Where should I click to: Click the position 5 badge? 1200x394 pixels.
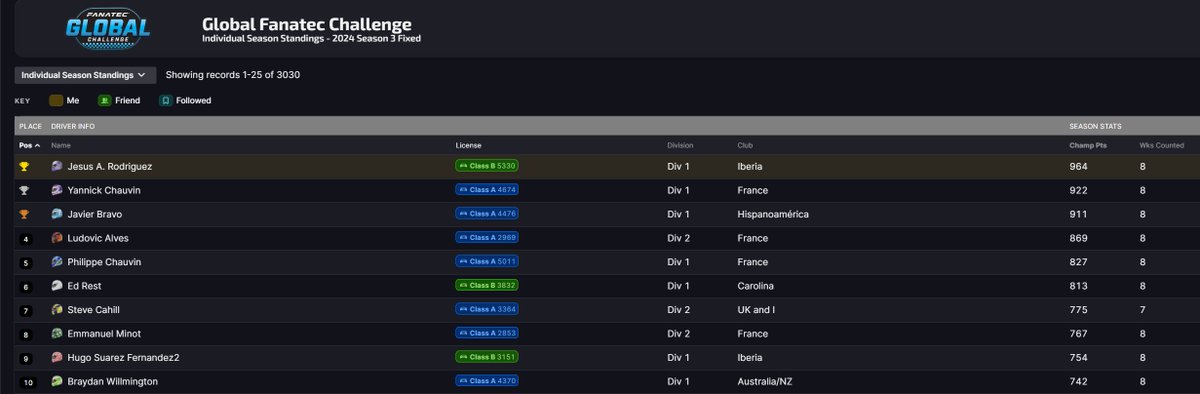point(25,263)
